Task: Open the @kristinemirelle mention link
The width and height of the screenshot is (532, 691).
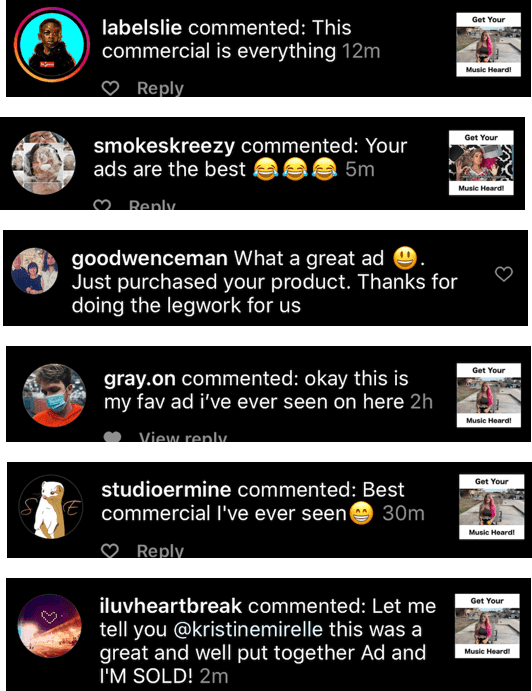Action: pos(248,629)
